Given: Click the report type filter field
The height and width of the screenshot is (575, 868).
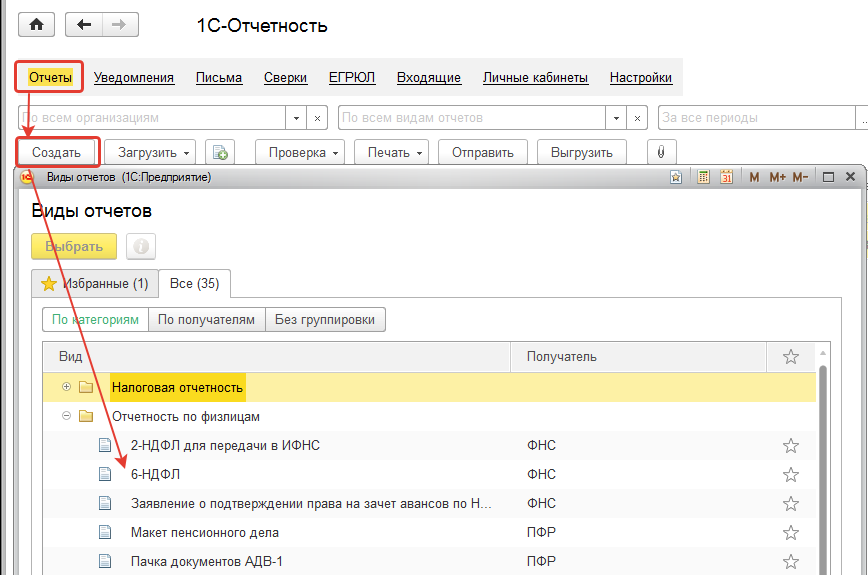Looking at the screenshot, I should tap(472, 118).
